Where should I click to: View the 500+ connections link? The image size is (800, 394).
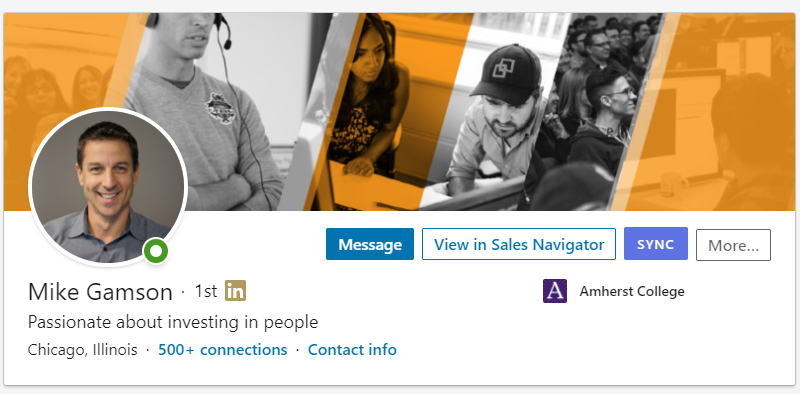(222, 350)
